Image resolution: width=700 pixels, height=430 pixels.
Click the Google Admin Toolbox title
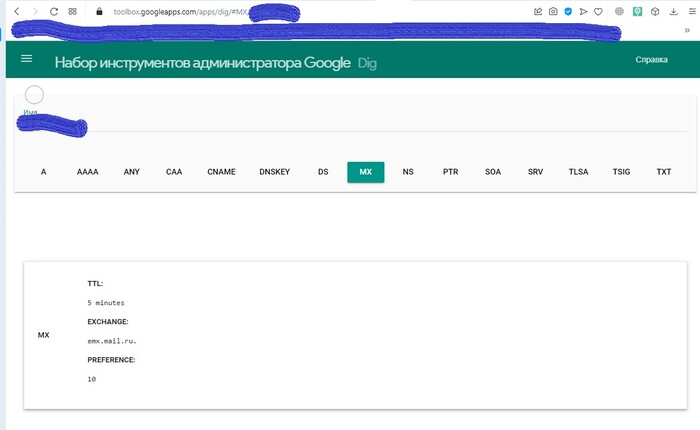point(202,63)
